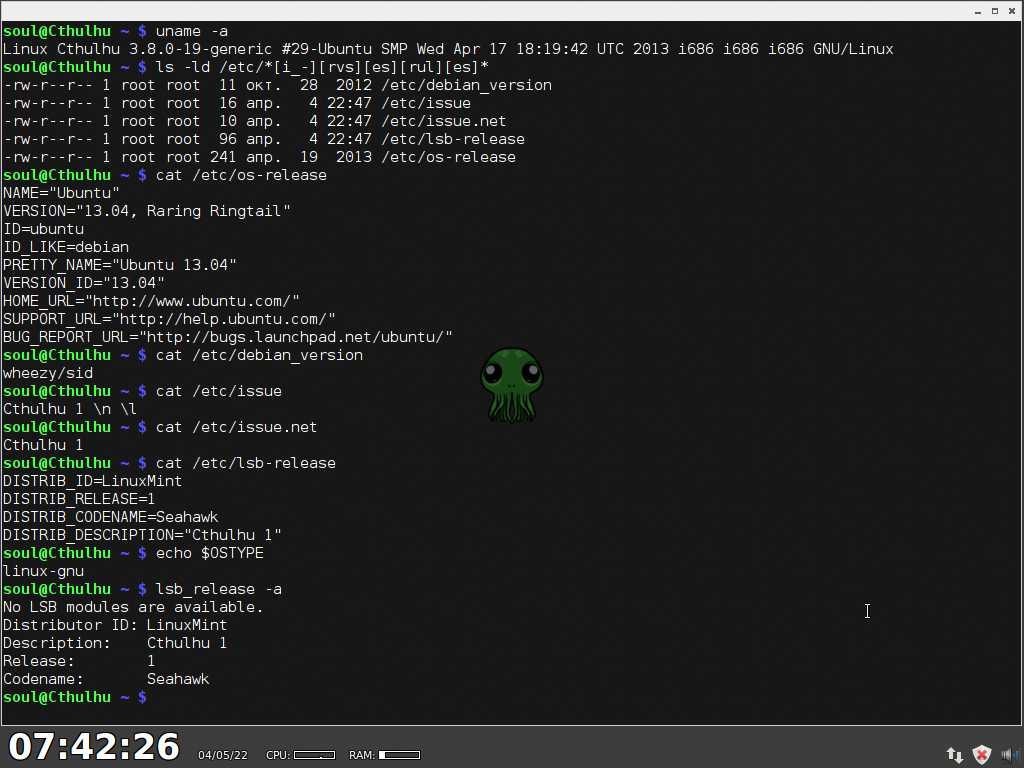Click the 'uname -a' command text
Viewport: 1024px width, 768px height.
tap(191, 31)
